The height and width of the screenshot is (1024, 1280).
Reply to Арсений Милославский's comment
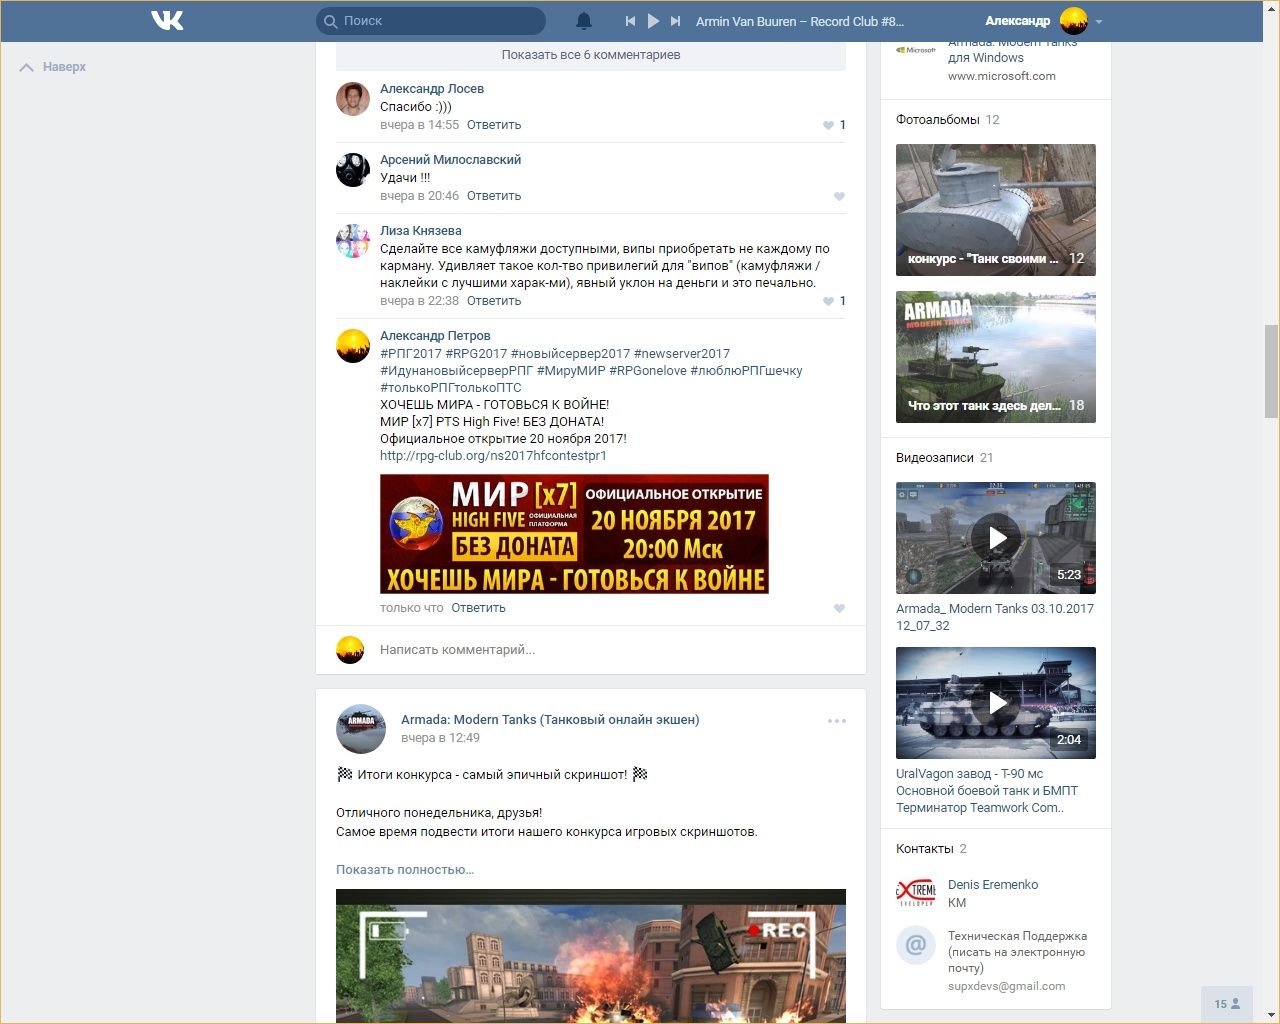coord(494,196)
